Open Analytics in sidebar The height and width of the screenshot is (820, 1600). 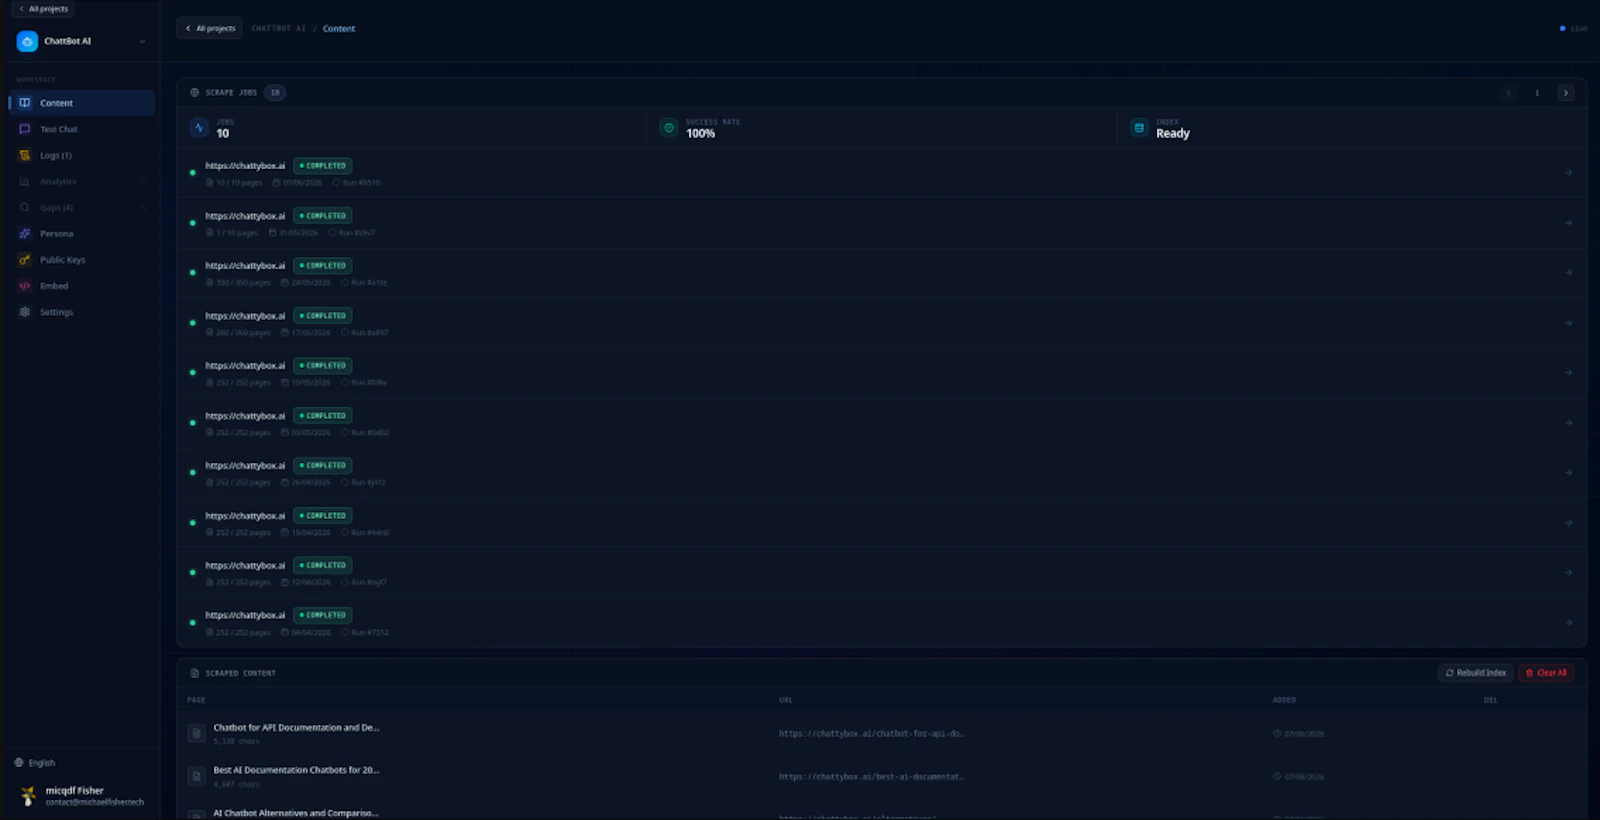click(x=82, y=181)
